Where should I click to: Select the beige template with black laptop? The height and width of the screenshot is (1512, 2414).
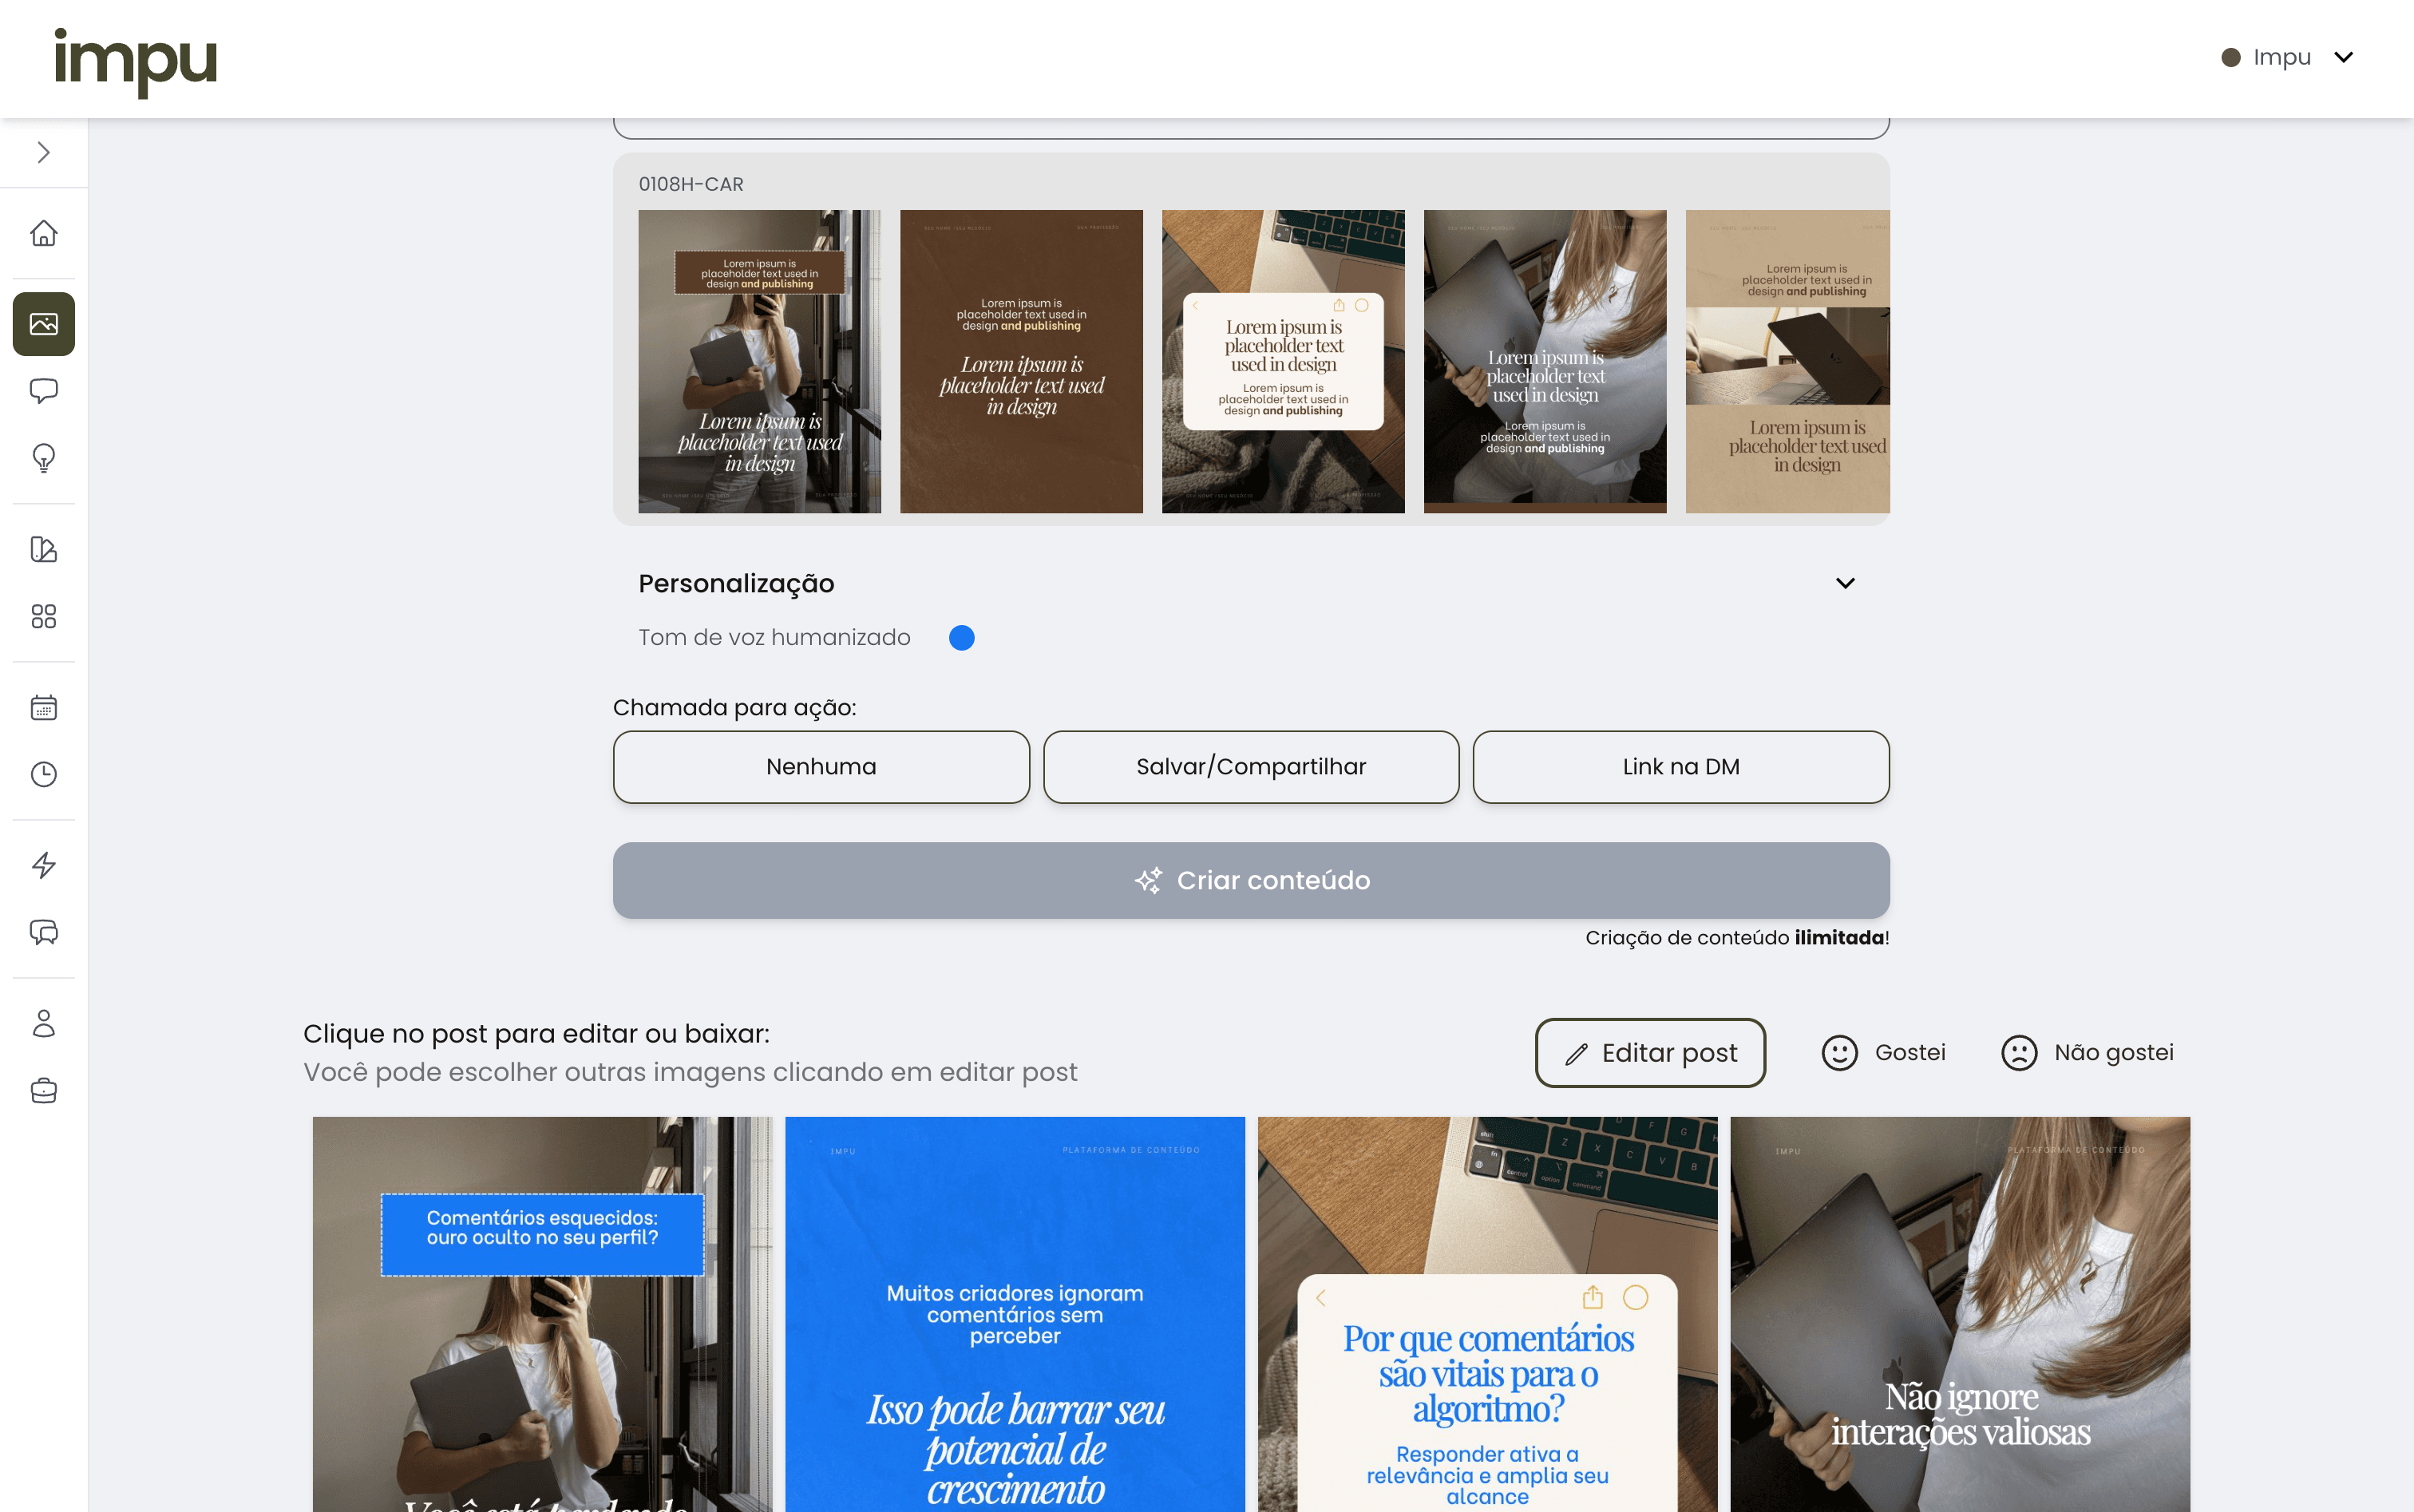point(1788,362)
